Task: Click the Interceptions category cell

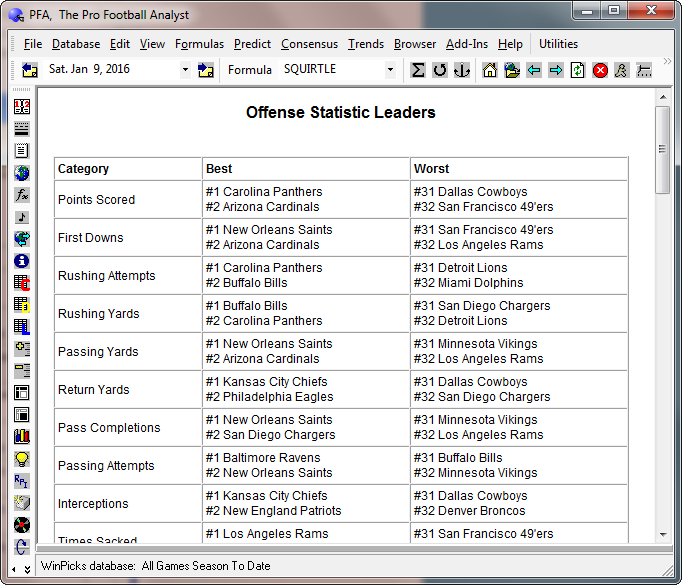Action: click(x=128, y=504)
